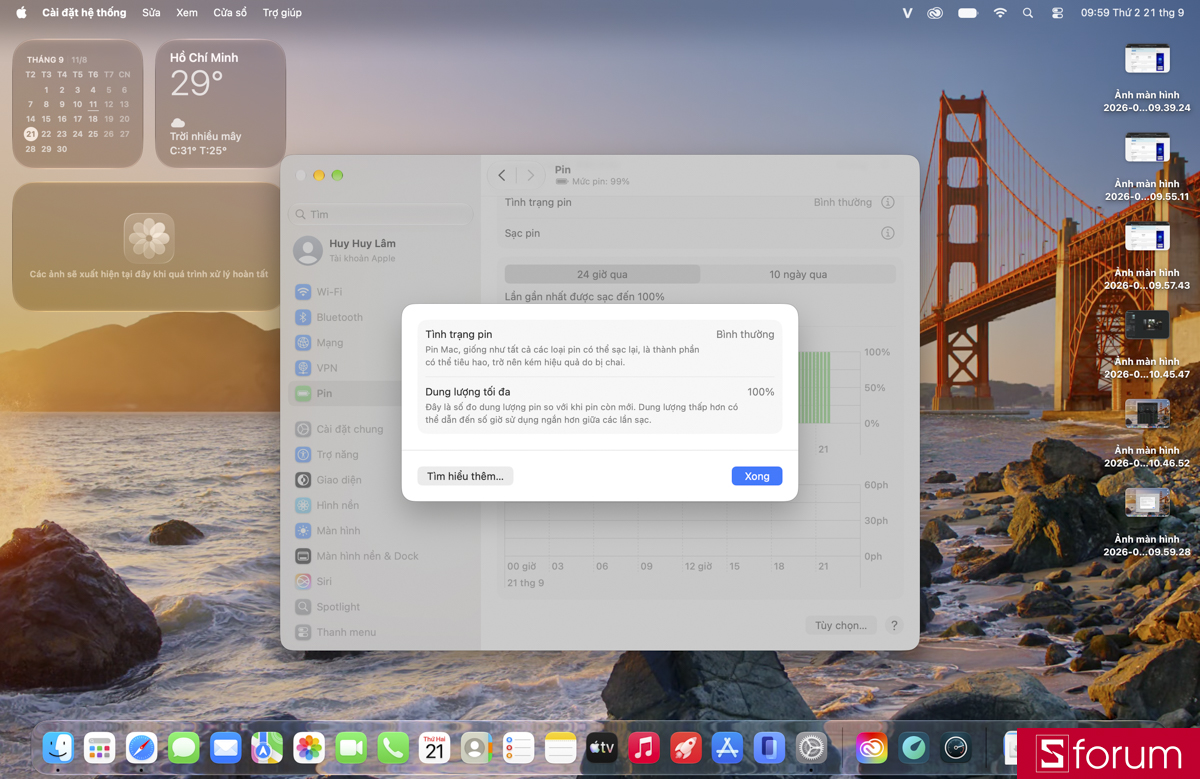Open iPhone Mirroring in the Dock

tap(769, 747)
